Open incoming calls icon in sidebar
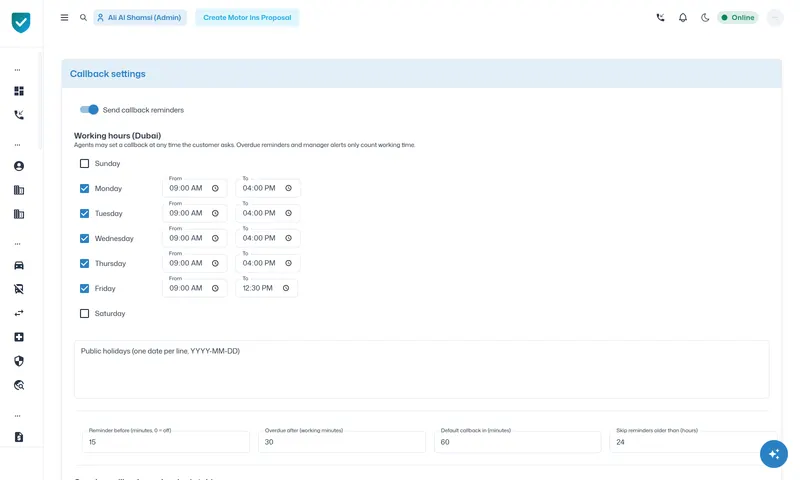800x480 pixels. 19,115
